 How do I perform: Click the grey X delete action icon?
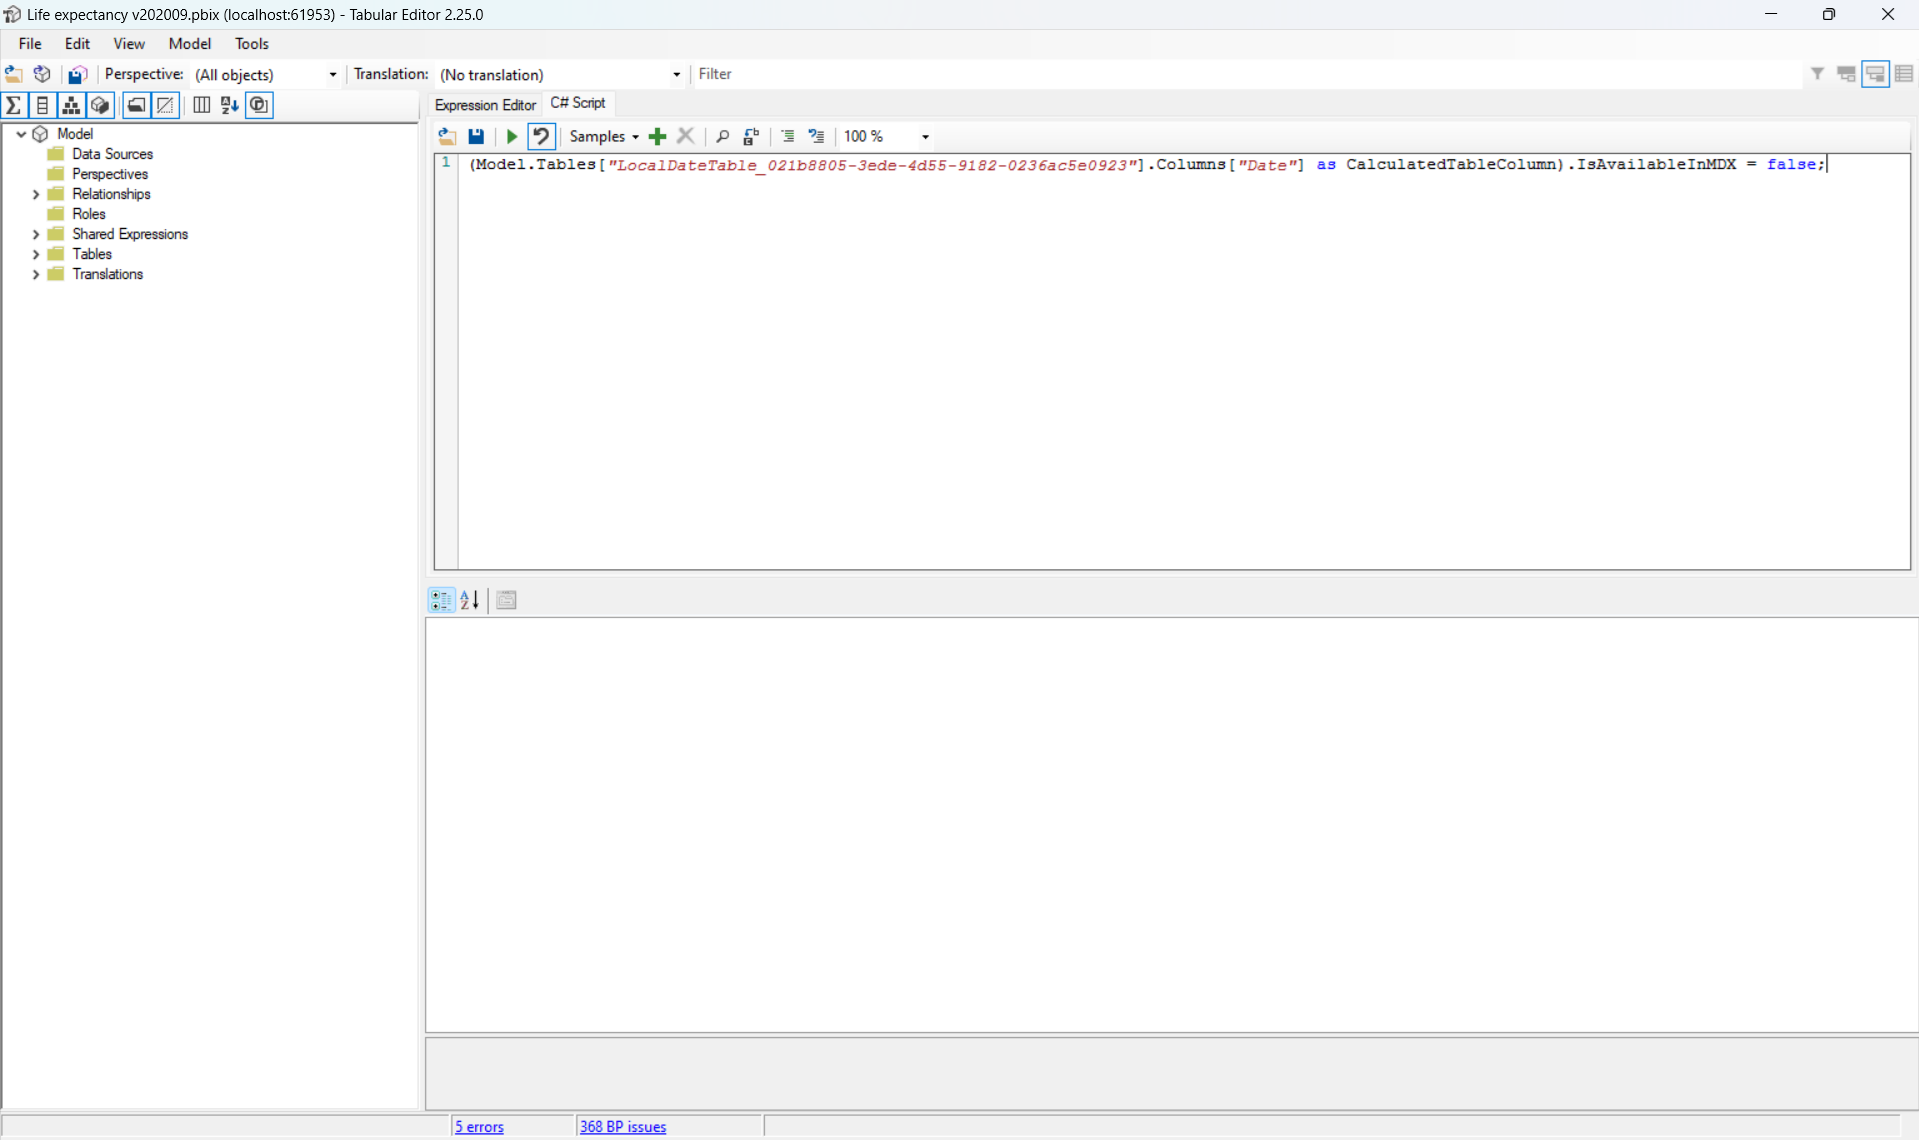686,136
